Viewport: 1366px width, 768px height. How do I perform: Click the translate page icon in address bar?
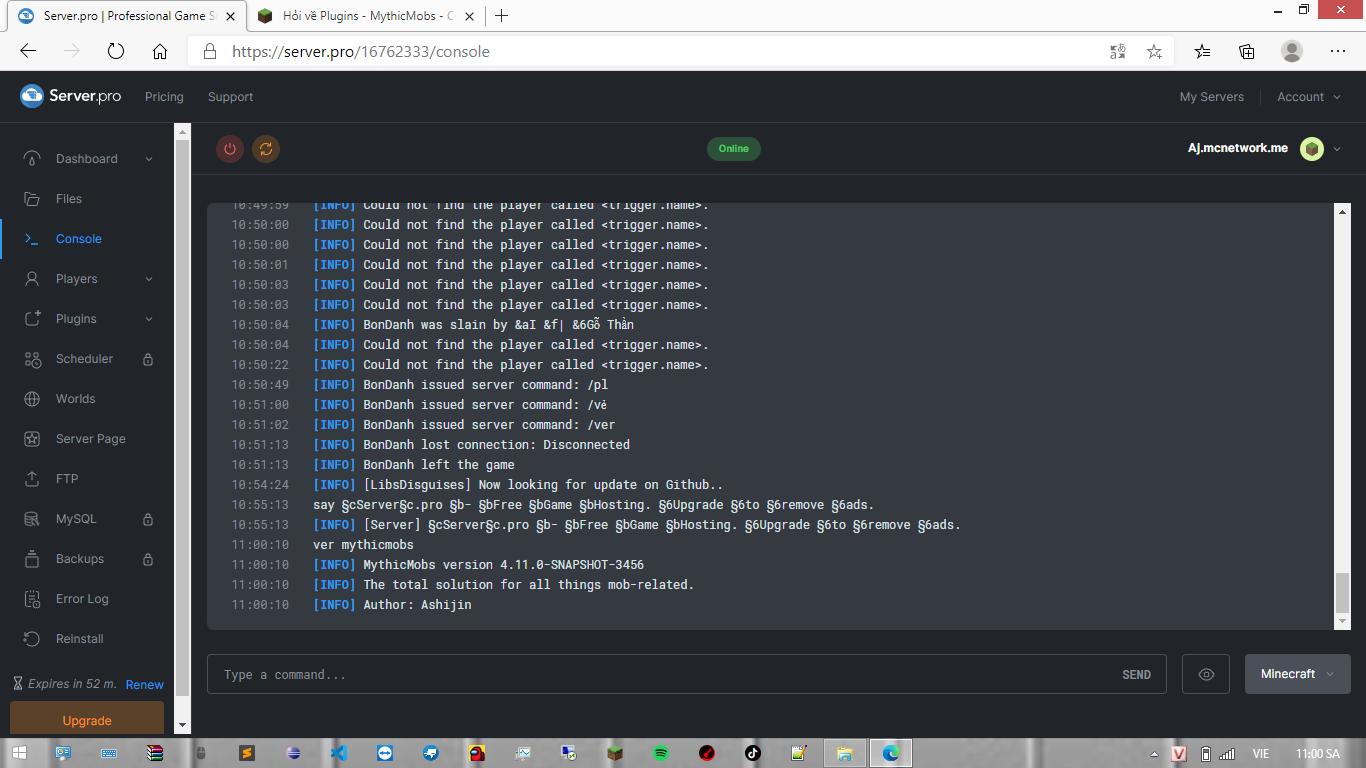point(1118,51)
